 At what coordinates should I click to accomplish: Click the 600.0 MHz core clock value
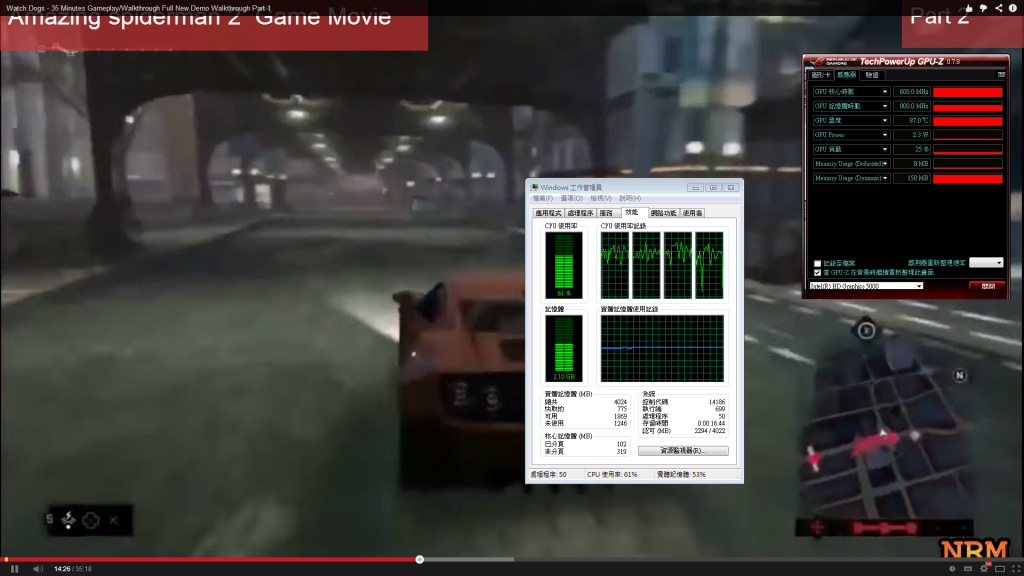912,92
